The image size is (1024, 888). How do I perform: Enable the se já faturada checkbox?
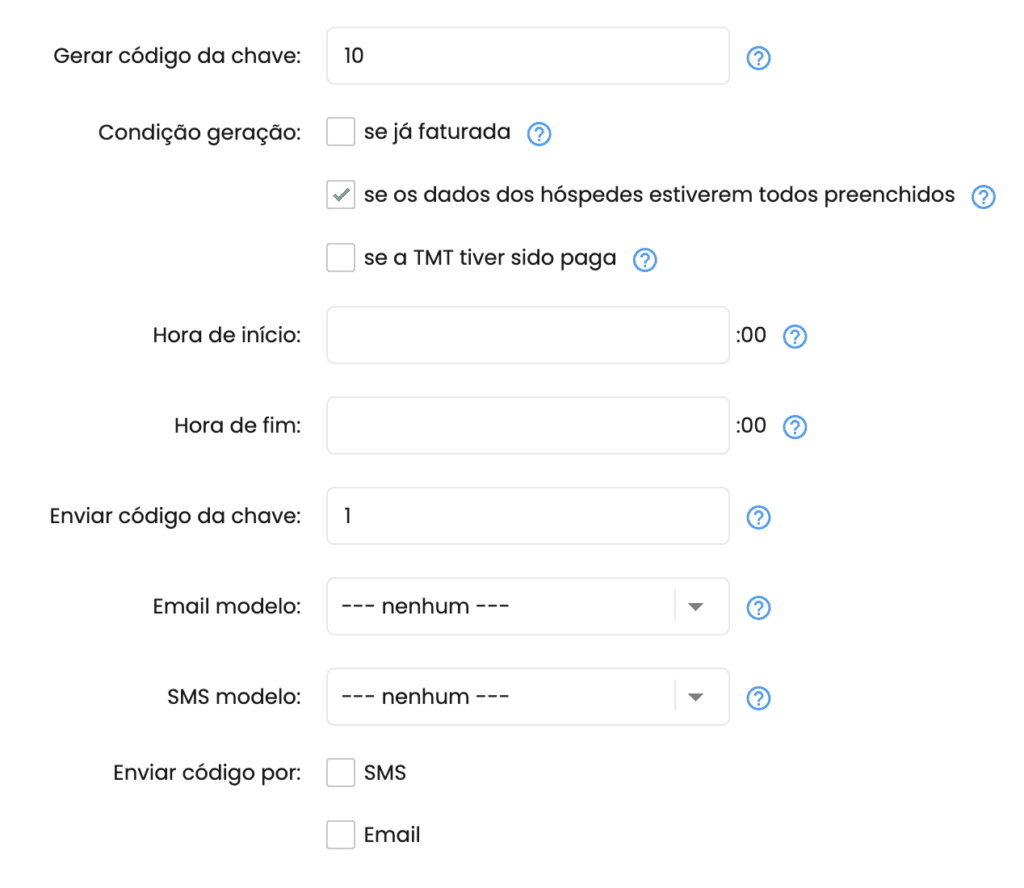pyautogui.click(x=341, y=132)
